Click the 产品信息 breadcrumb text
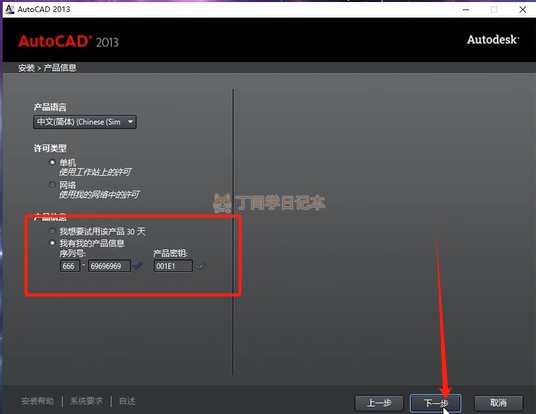Image resolution: width=536 pixels, height=414 pixels. pyautogui.click(x=60, y=68)
